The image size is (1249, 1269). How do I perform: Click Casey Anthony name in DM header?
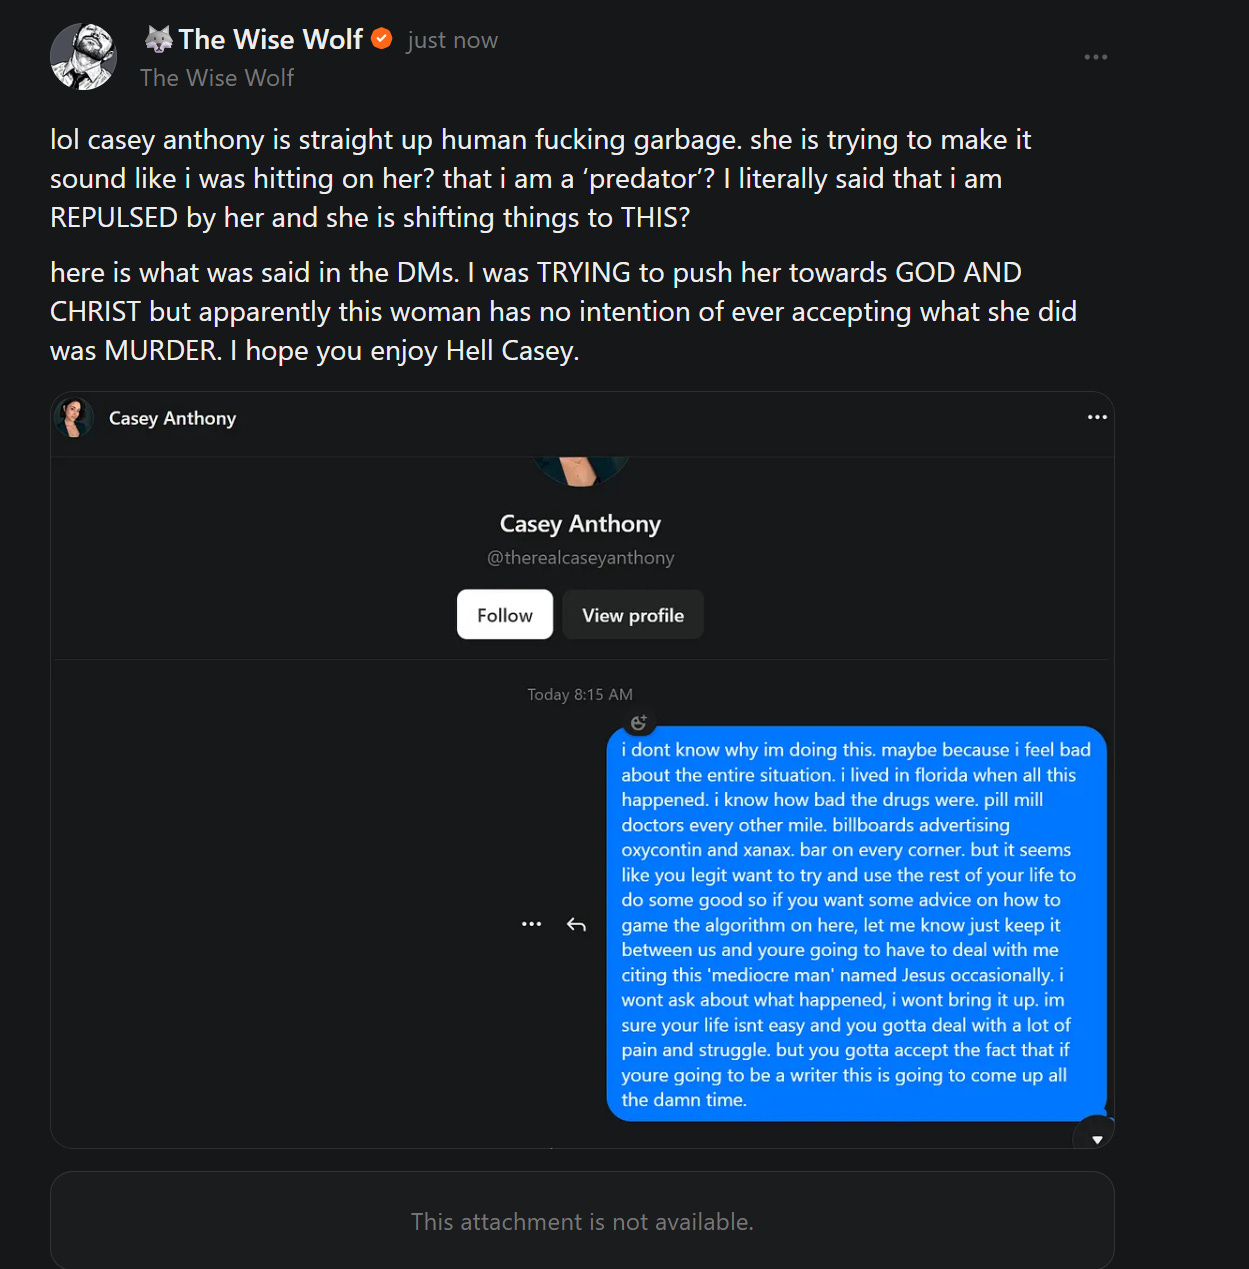click(x=172, y=418)
